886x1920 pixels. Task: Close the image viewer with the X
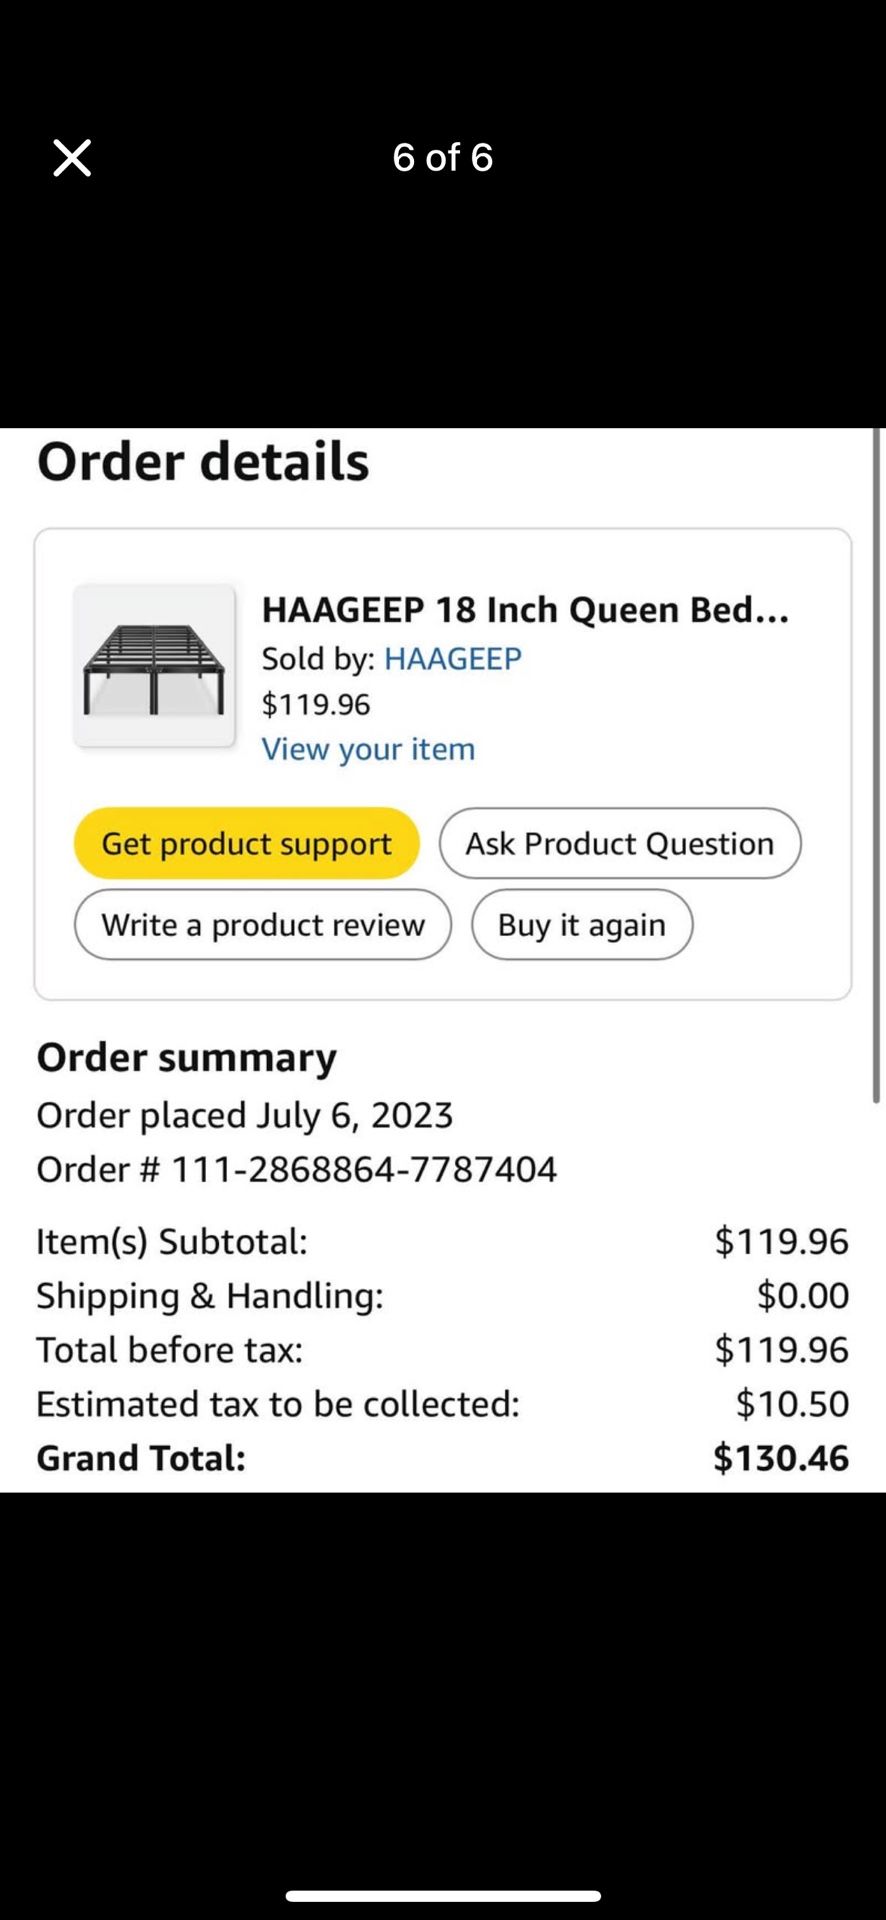click(x=72, y=158)
